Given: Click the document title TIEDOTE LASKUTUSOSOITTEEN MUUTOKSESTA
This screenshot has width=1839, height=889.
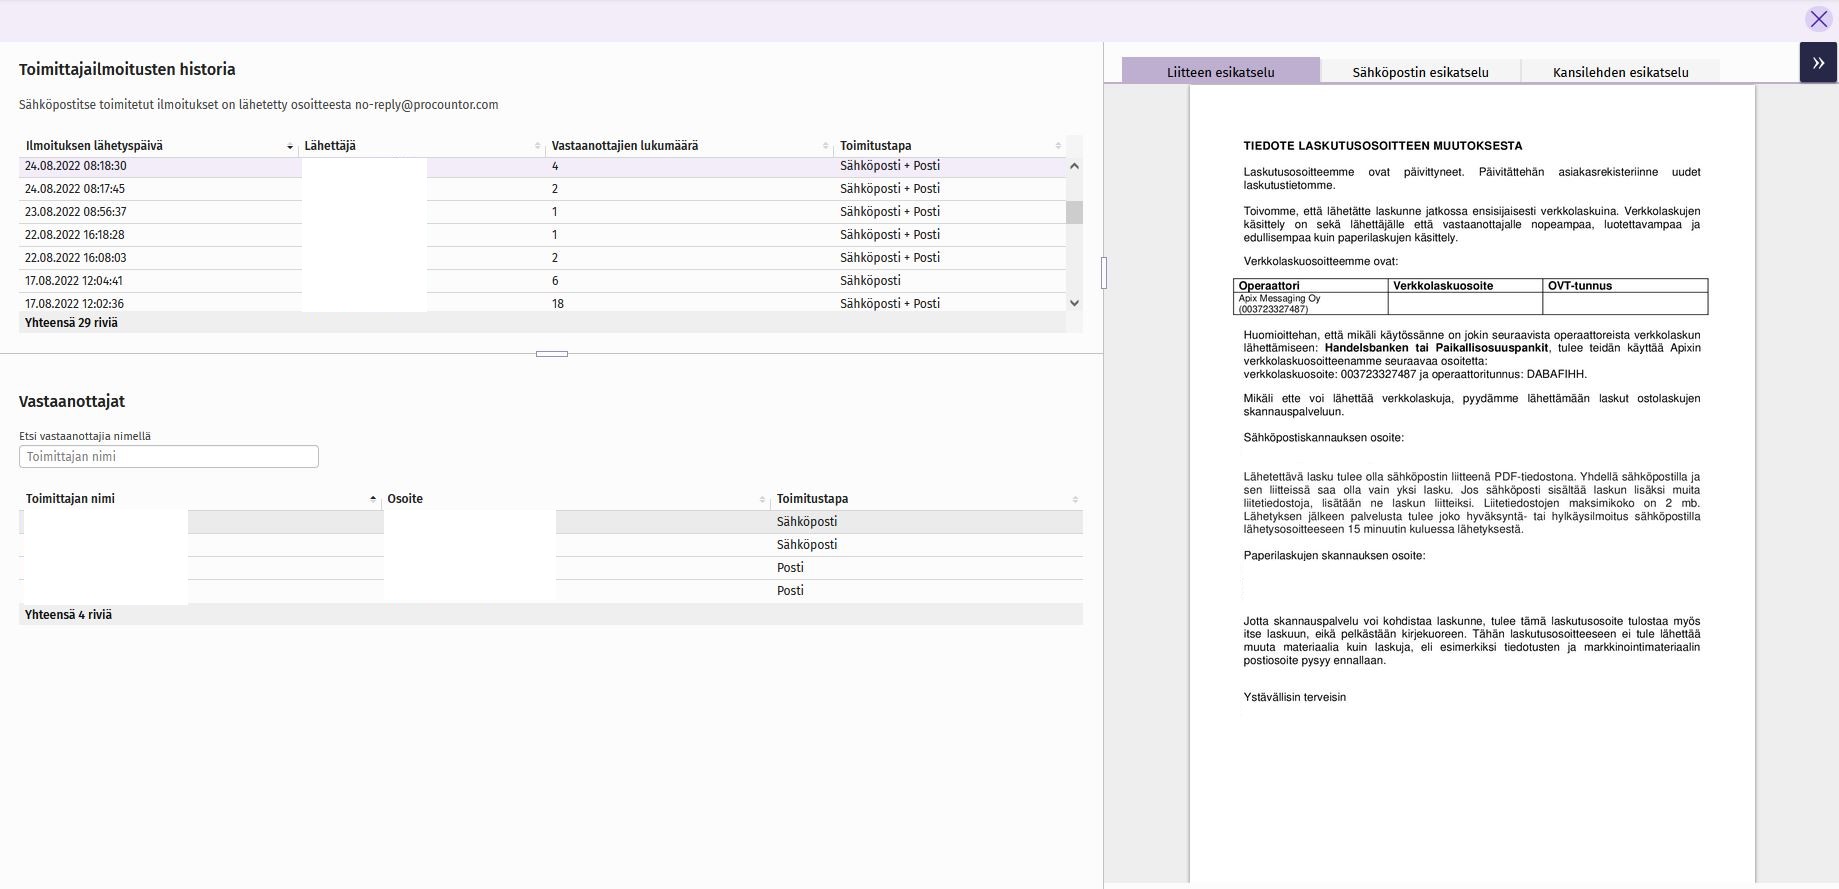Looking at the screenshot, I should coord(1383,146).
